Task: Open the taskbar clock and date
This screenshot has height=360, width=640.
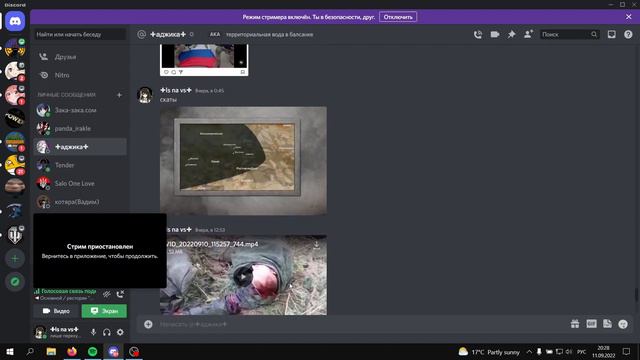Action: tap(603, 351)
